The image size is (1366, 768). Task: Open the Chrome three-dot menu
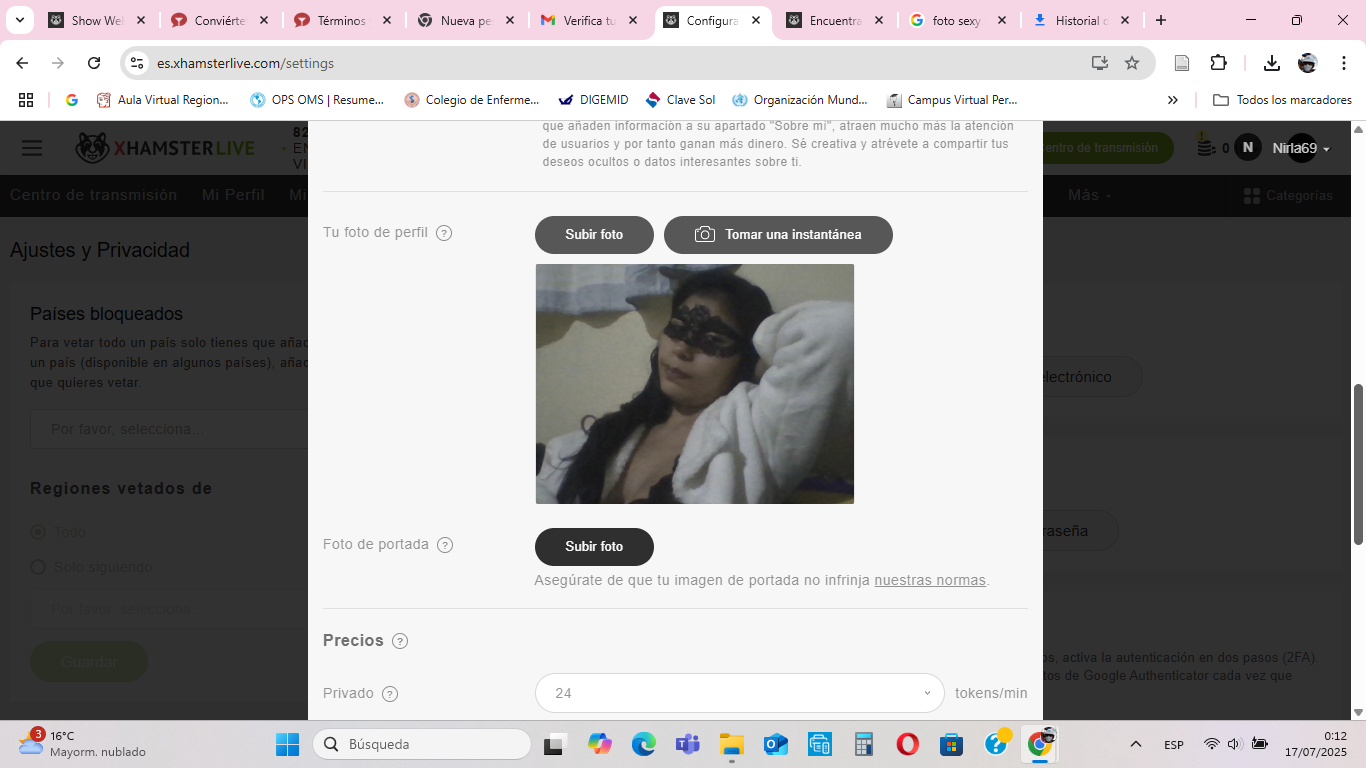1343,63
